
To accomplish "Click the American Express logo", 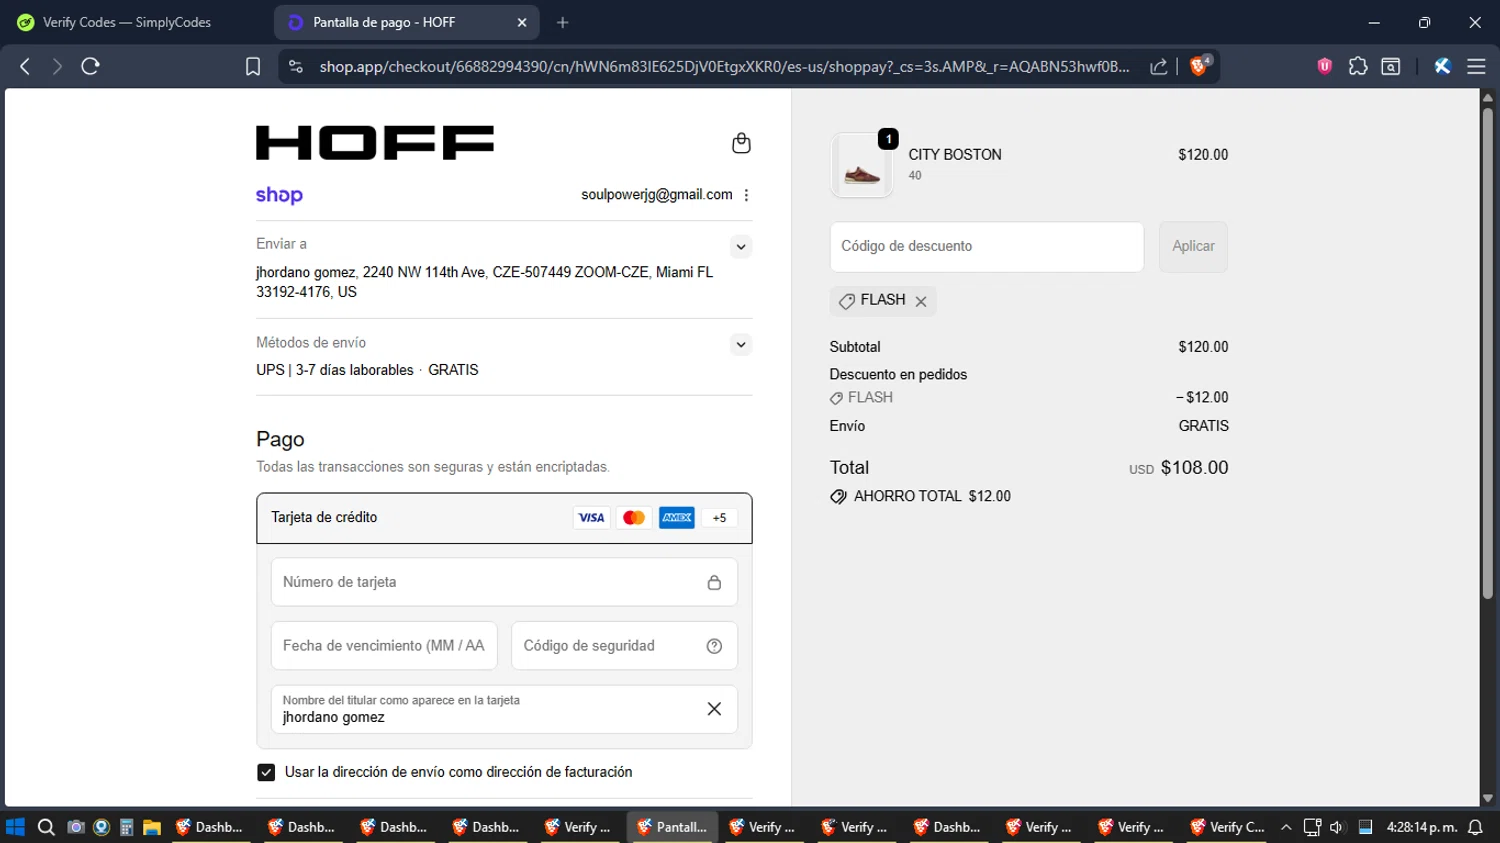I will pyautogui.click(x=677, y=518).
